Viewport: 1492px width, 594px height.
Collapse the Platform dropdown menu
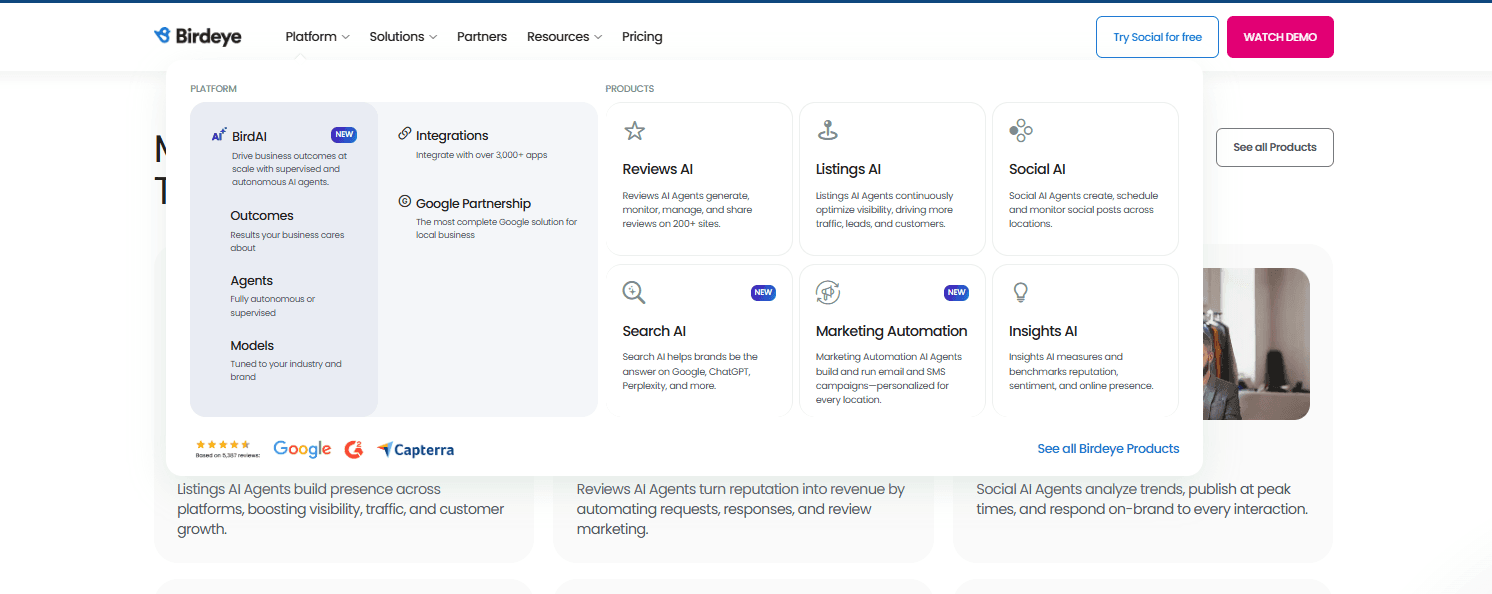tap(317, 37)
